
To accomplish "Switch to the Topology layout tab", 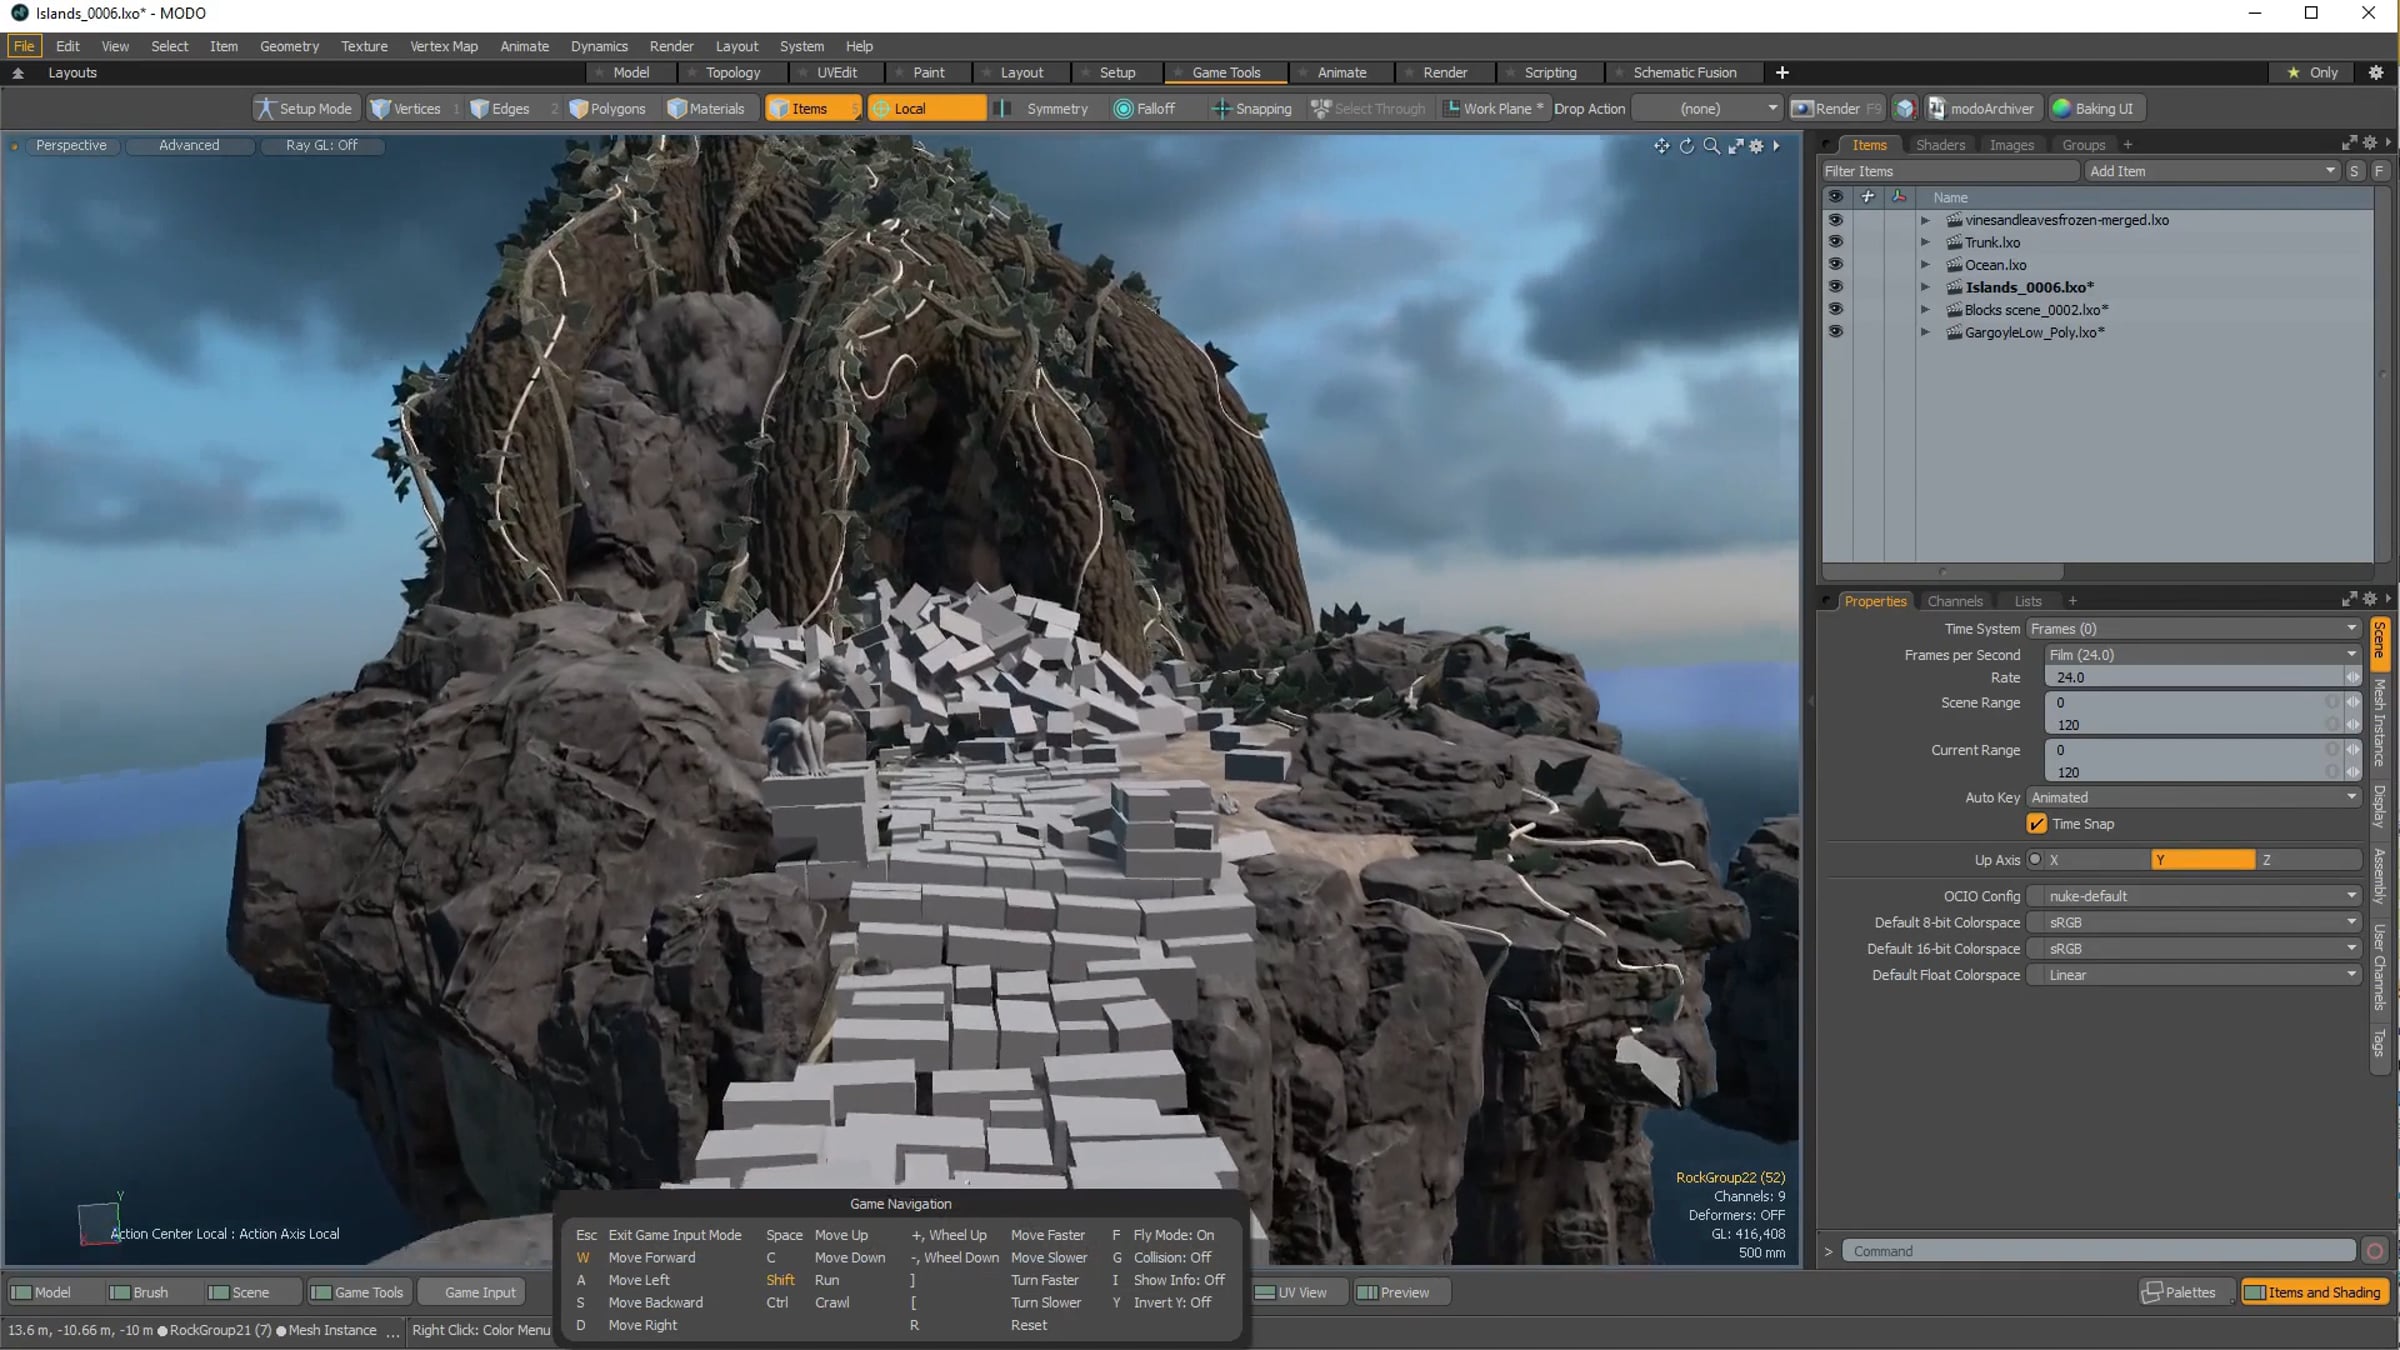I will point(732,73).
